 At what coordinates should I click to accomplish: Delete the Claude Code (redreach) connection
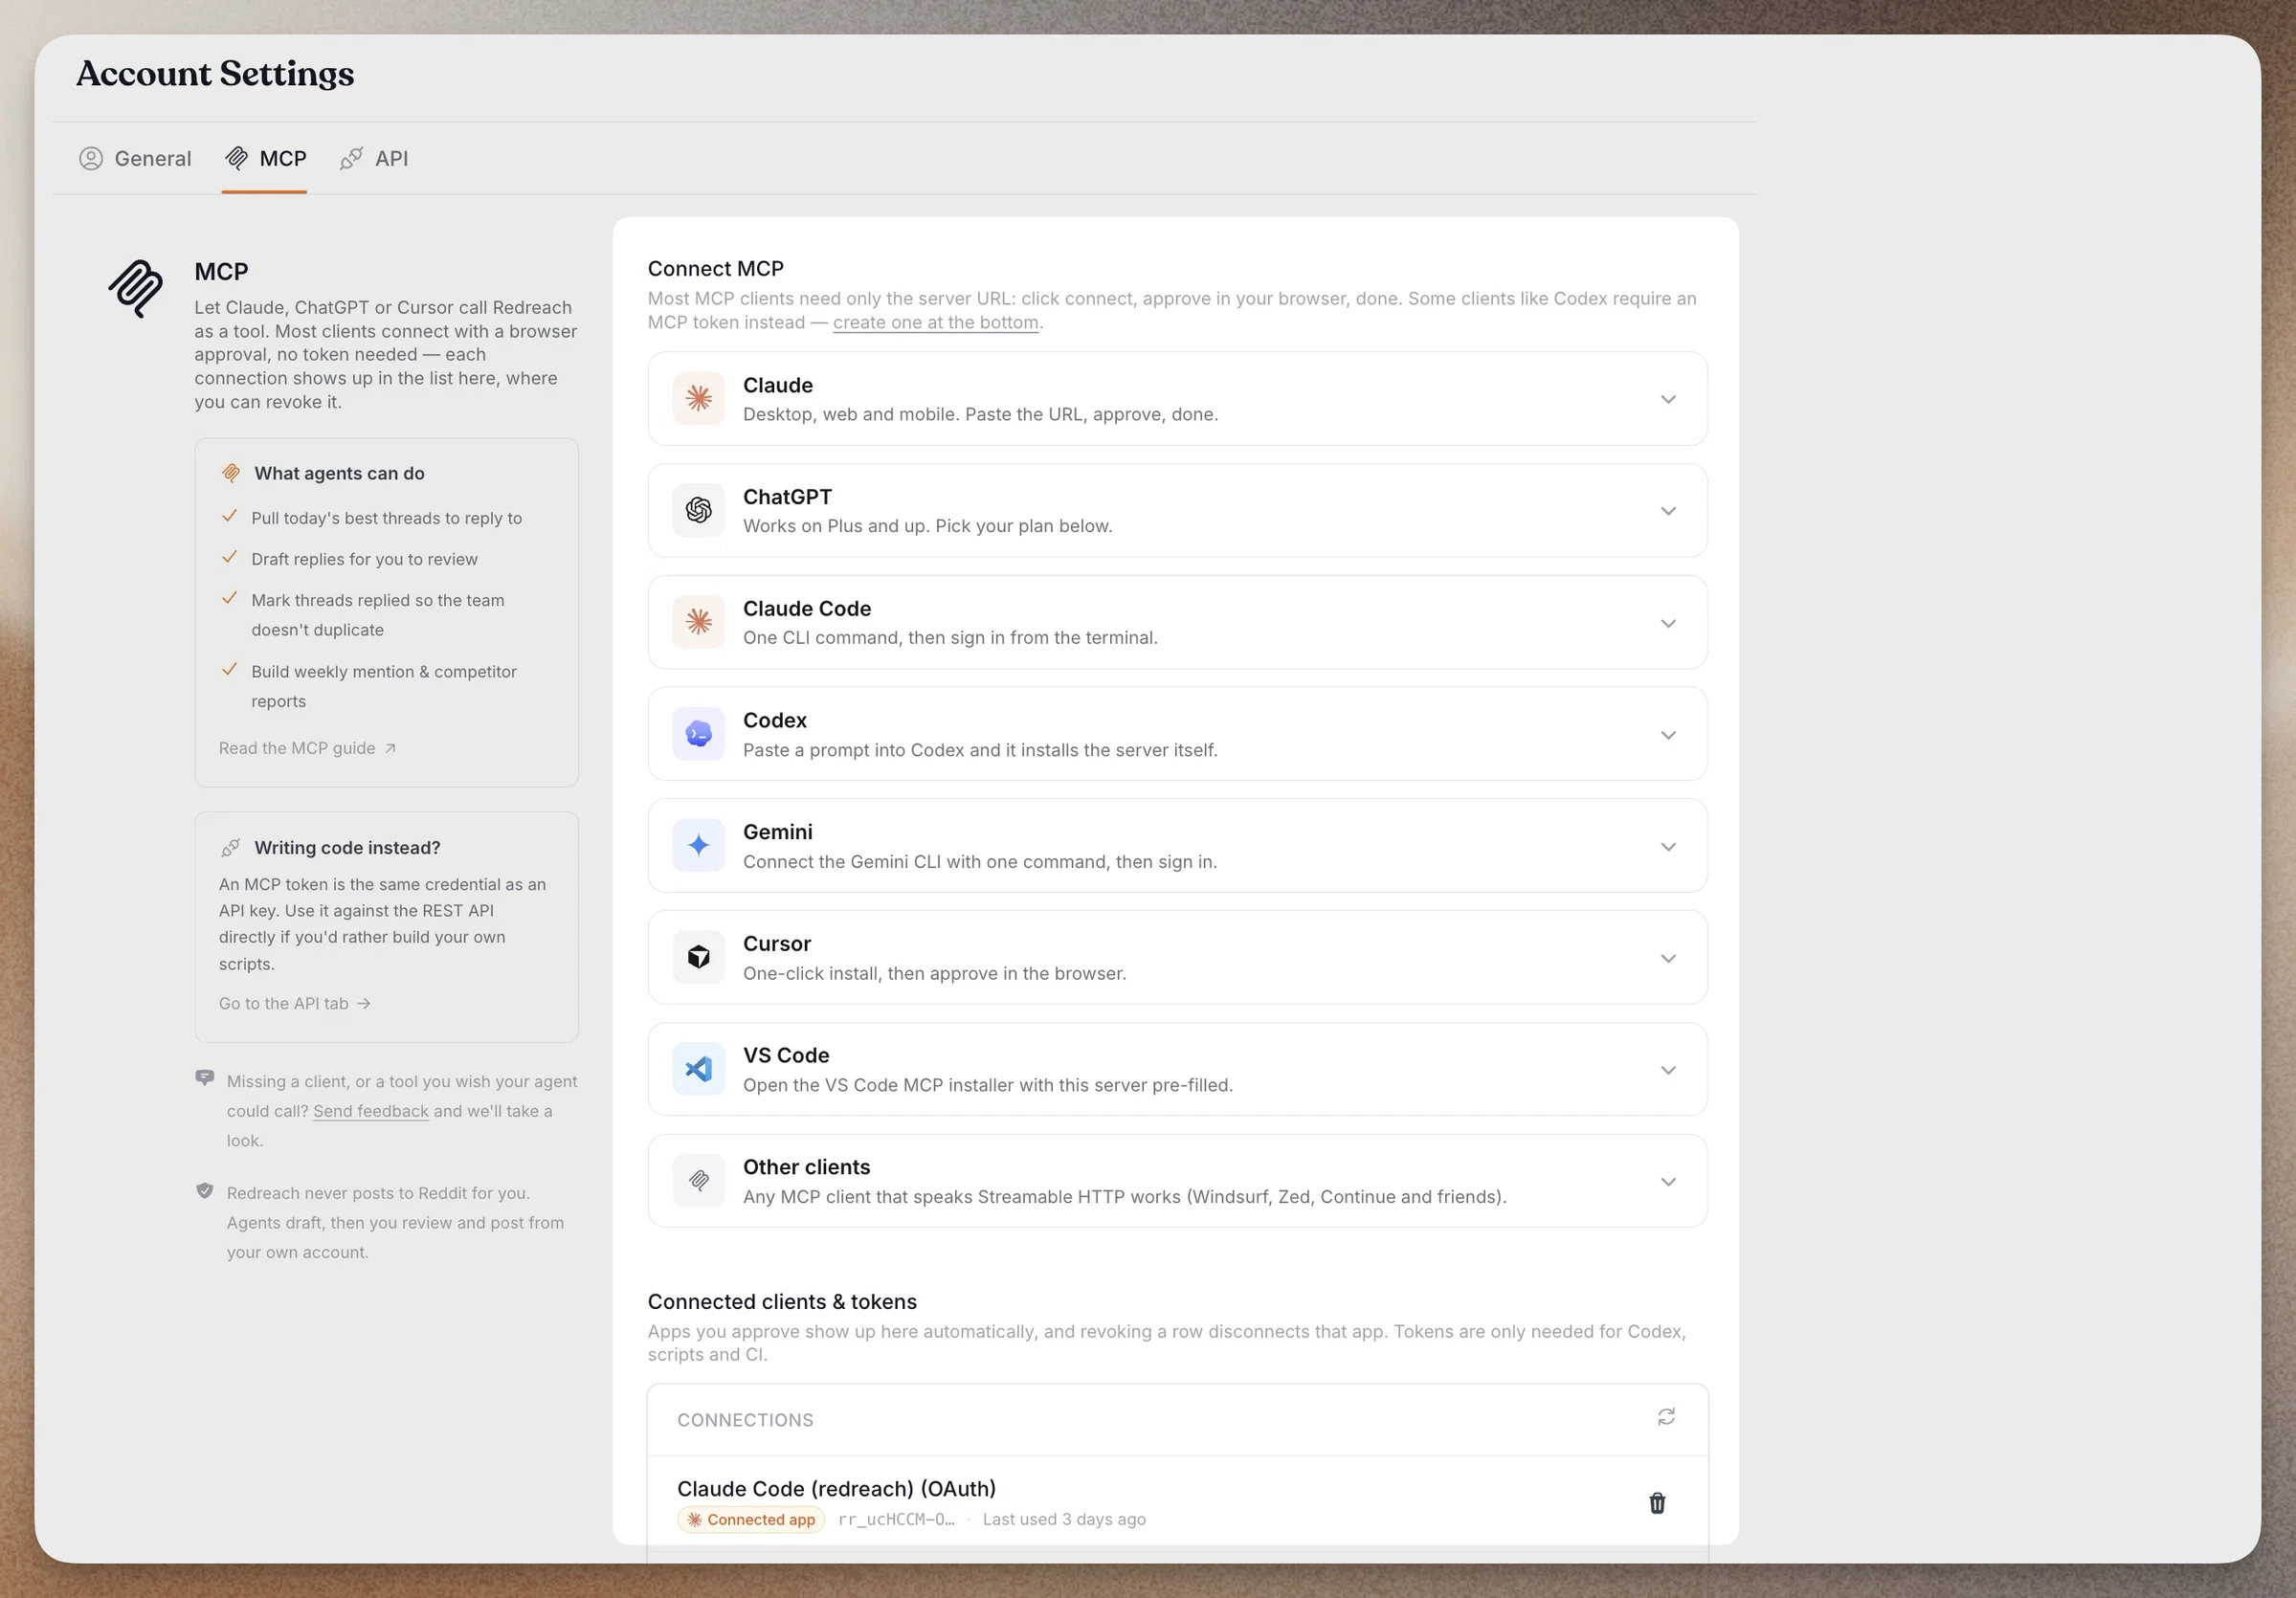[1657, 1503]
